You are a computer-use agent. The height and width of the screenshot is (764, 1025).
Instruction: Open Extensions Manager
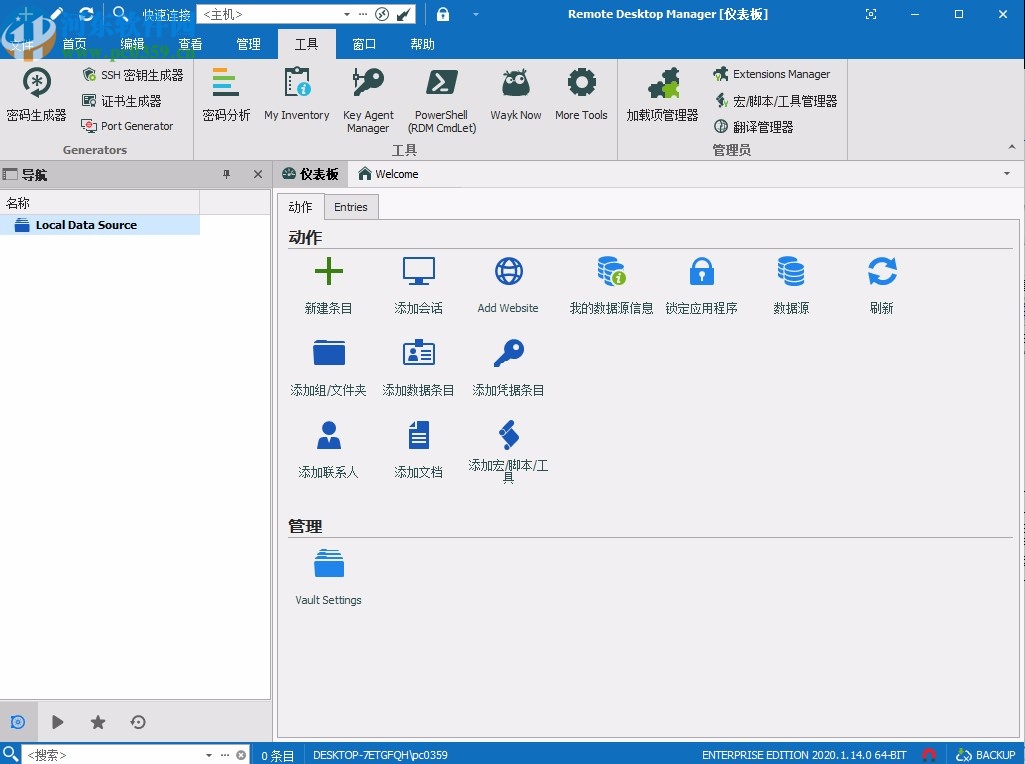[x=772, y=74]
